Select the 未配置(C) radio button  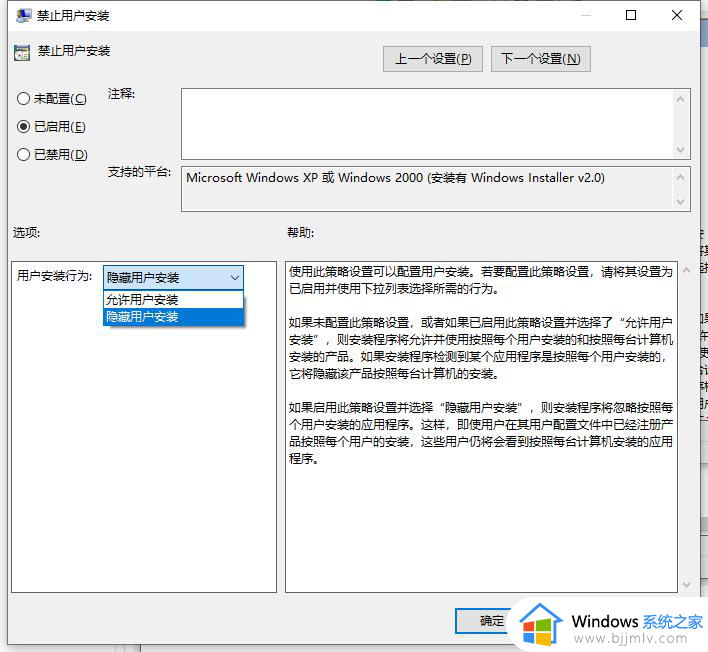(x=24, y=99)
